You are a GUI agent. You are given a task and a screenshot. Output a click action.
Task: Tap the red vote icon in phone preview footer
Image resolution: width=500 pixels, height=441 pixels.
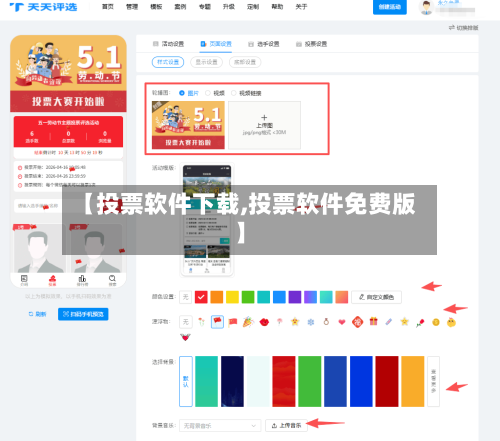(52, 280)
